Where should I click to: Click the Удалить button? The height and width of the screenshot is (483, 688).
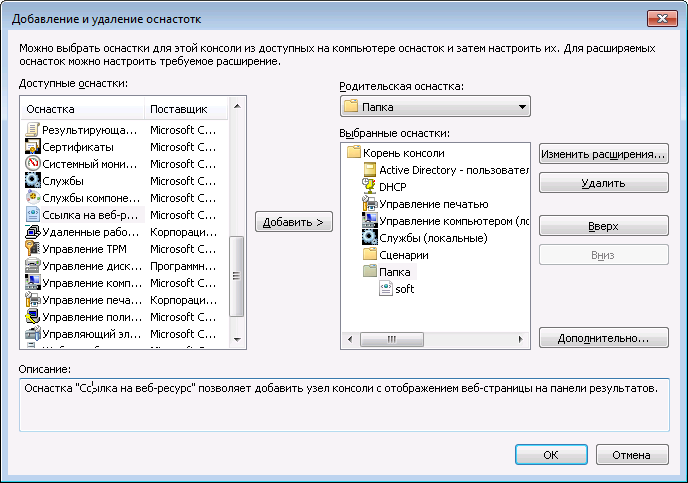click(x=603, y=183)
